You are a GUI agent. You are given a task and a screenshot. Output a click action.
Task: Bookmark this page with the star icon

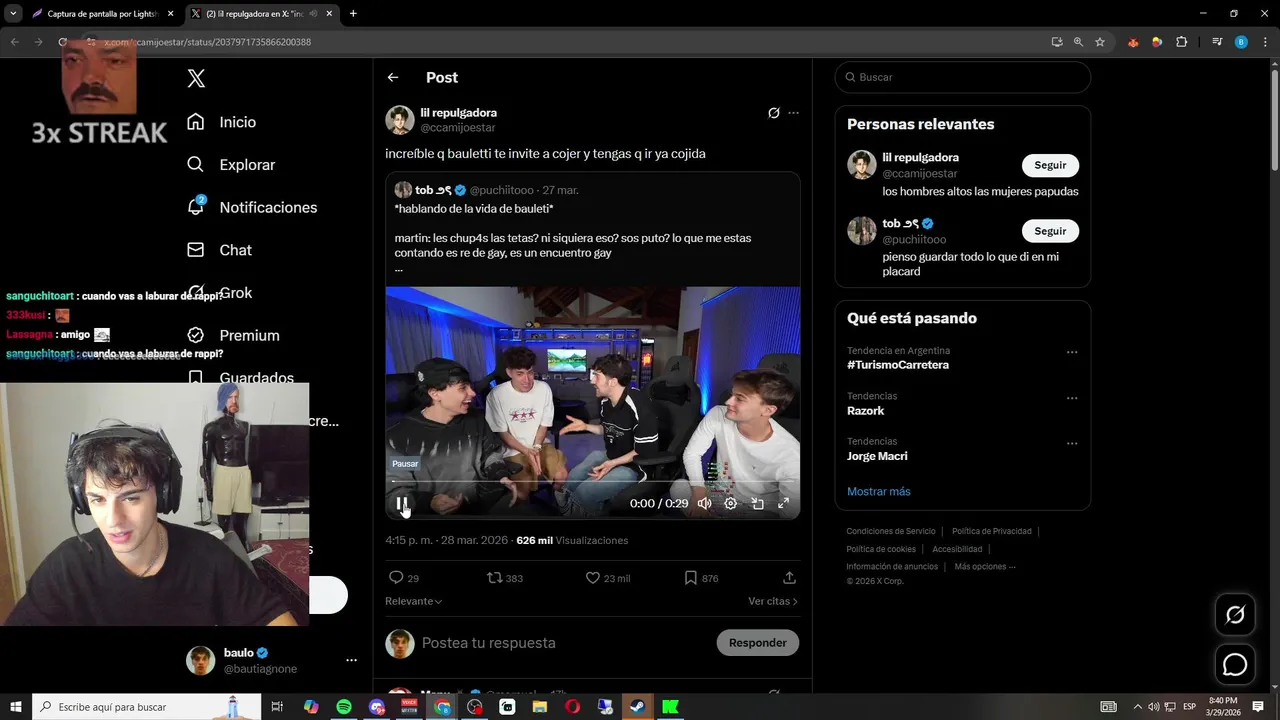(1100, 42)
